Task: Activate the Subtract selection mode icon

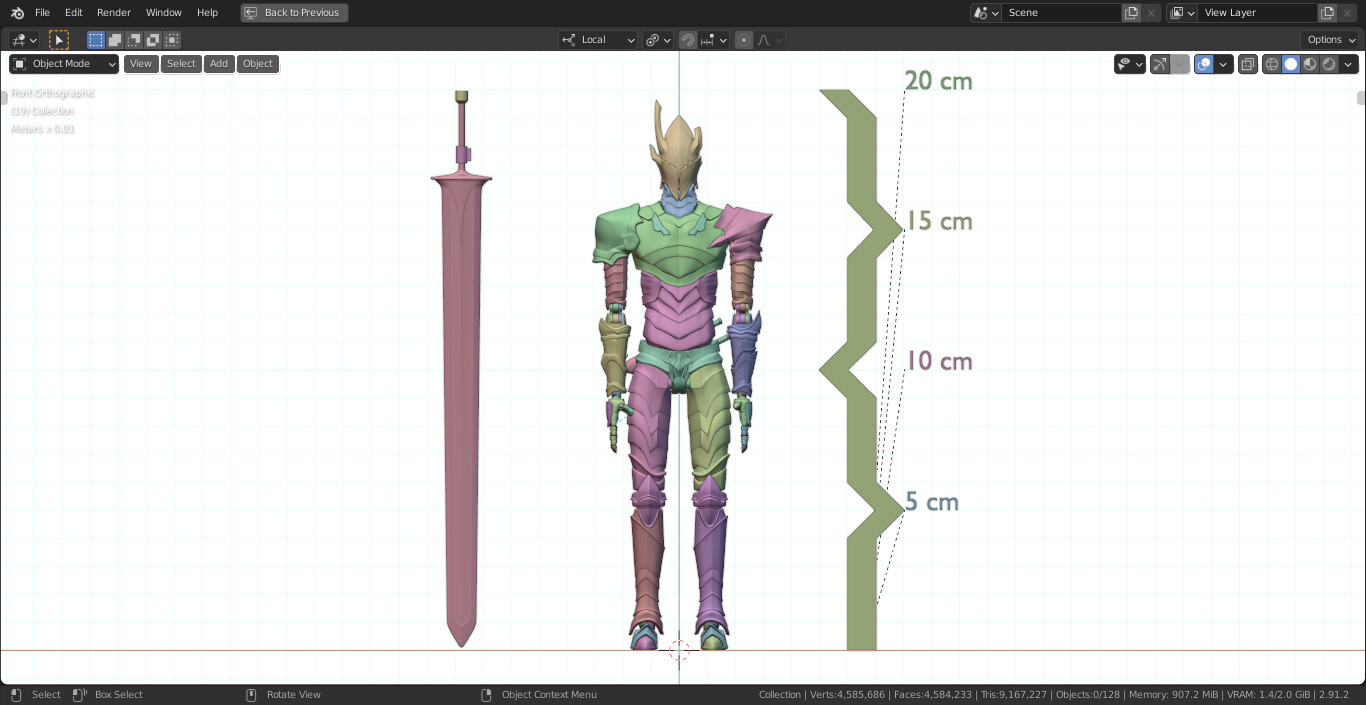Action: [133, 40]
